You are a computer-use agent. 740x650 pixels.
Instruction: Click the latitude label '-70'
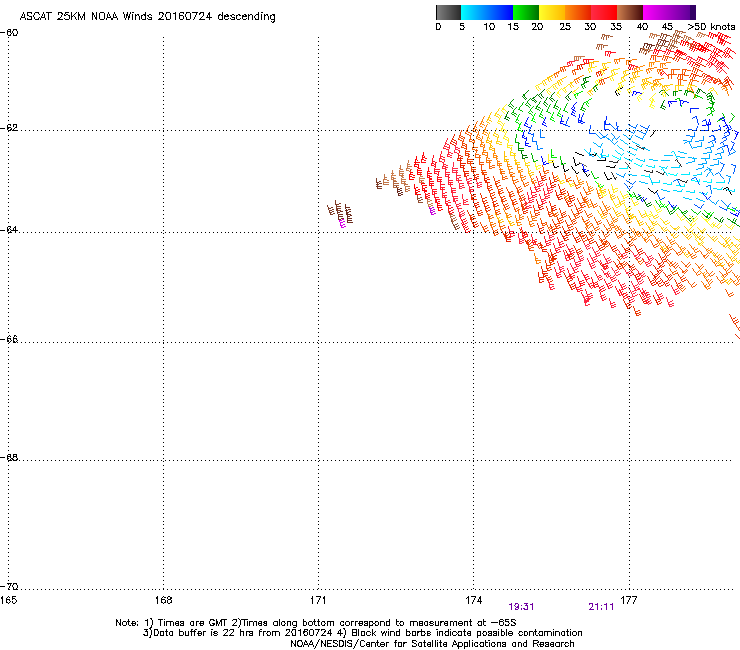pos(9,587)
